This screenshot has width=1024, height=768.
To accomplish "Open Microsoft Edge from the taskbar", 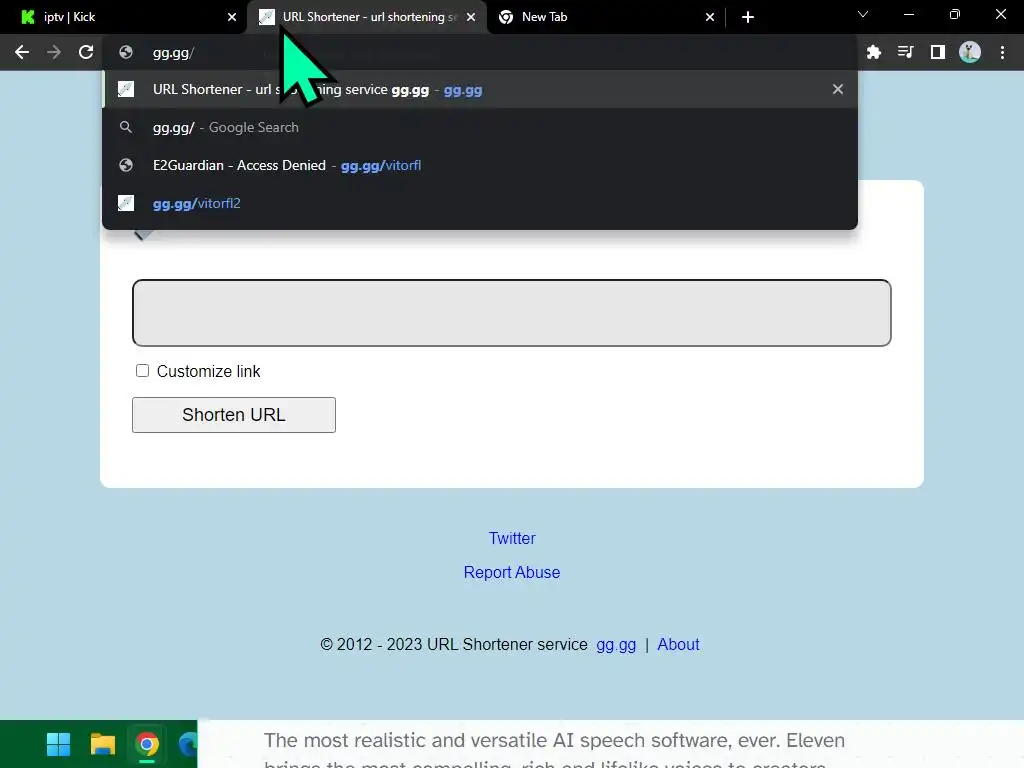I will 189,744.
